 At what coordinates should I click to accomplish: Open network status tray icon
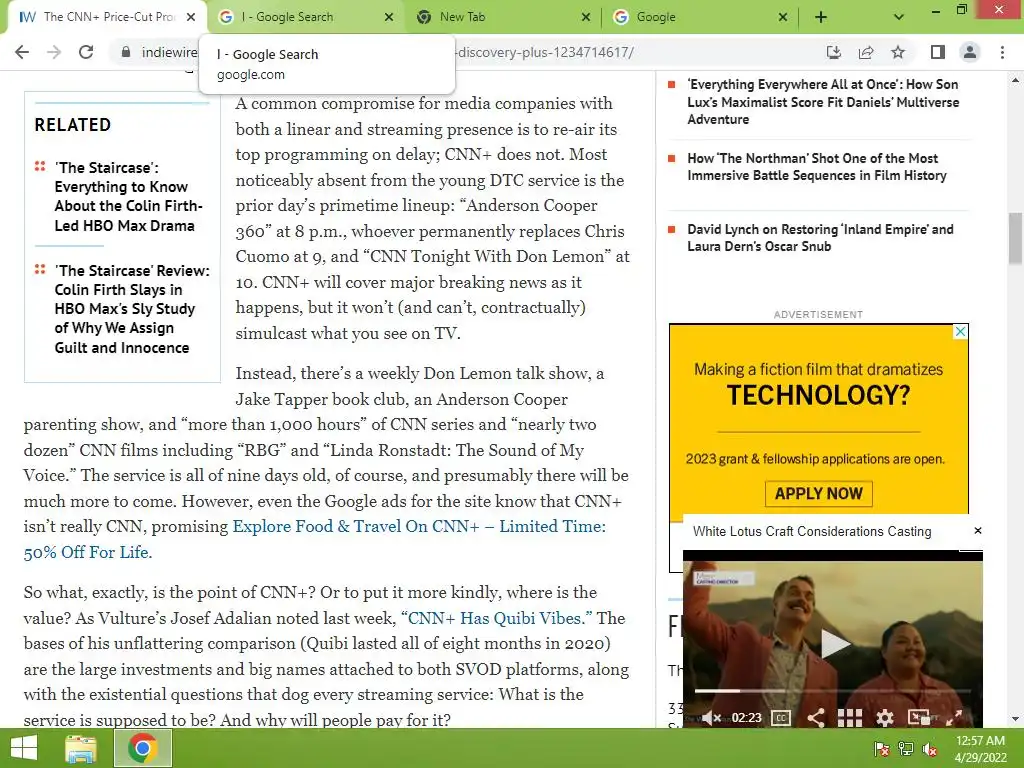point(906,749)
